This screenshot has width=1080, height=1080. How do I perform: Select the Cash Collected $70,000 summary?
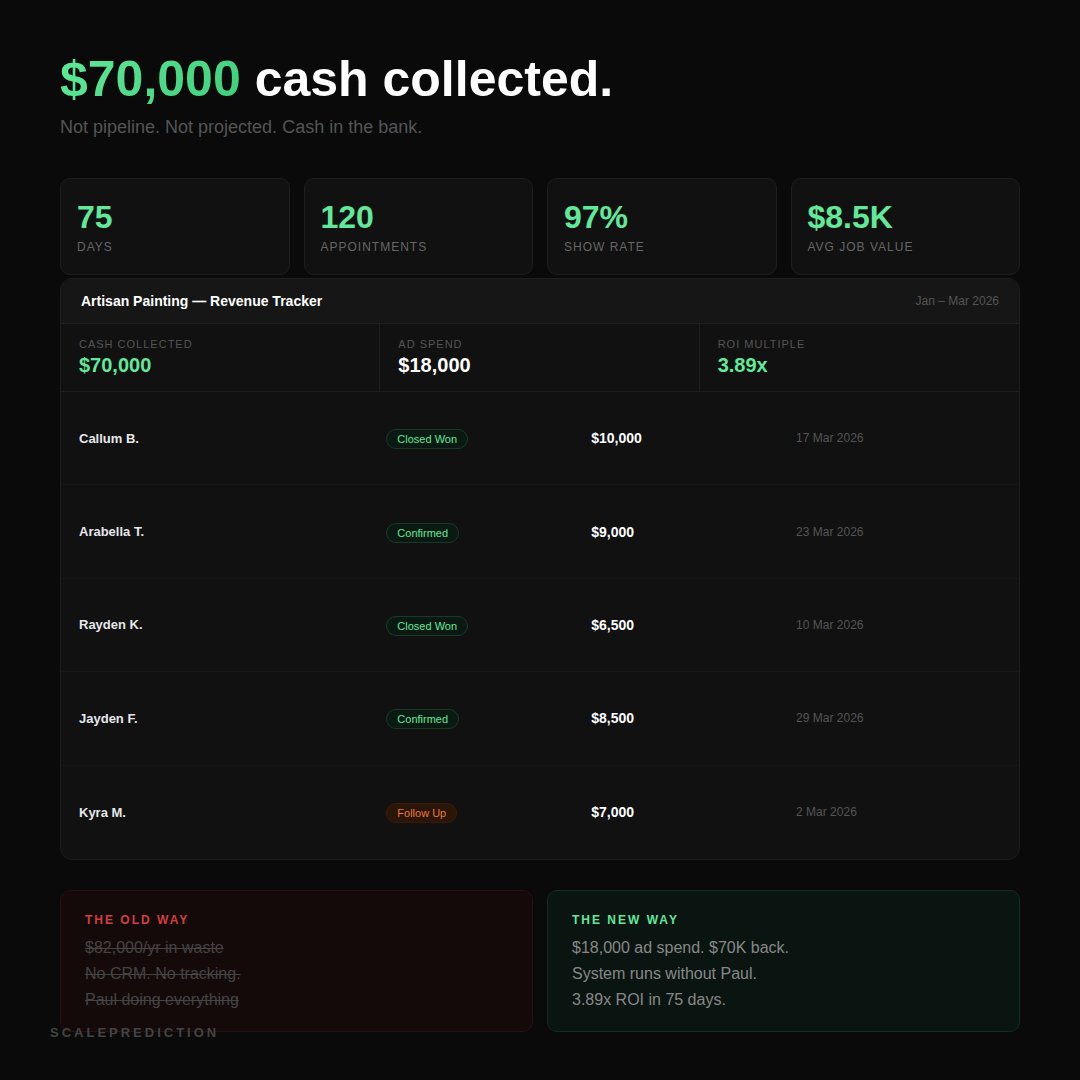219,356
